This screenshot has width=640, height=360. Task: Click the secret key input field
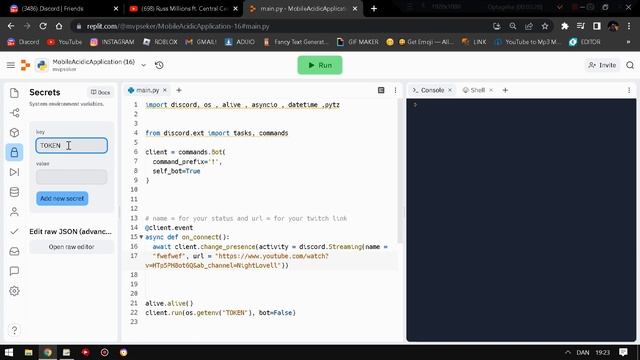(71, 146)
